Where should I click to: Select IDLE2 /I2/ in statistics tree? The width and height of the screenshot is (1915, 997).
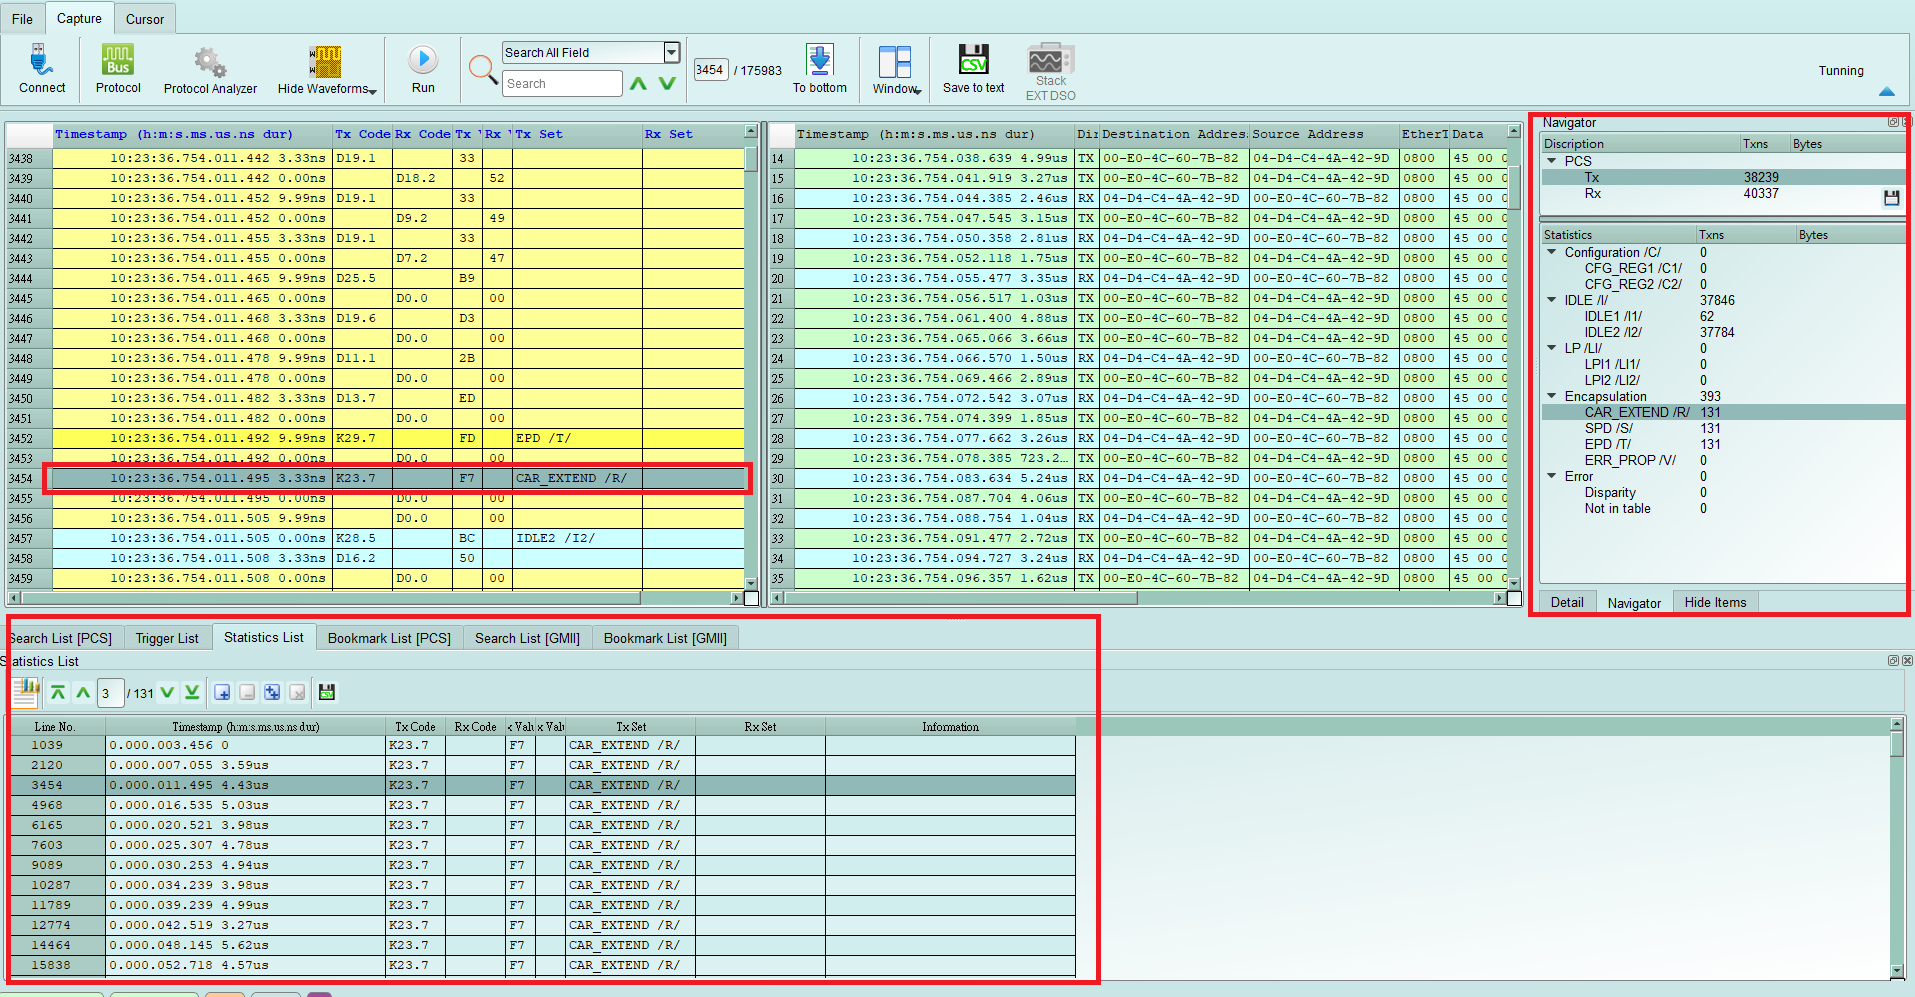pos(1613,332)
